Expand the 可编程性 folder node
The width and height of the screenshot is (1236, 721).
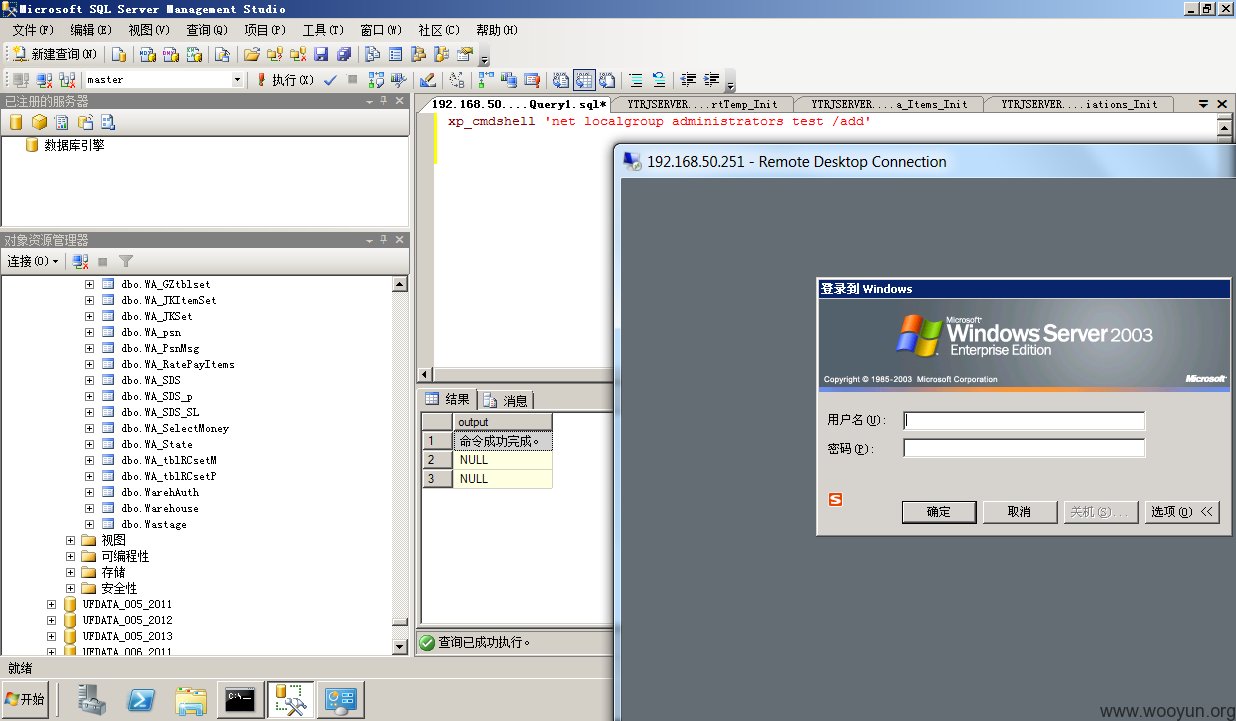[x=70, y=556]
